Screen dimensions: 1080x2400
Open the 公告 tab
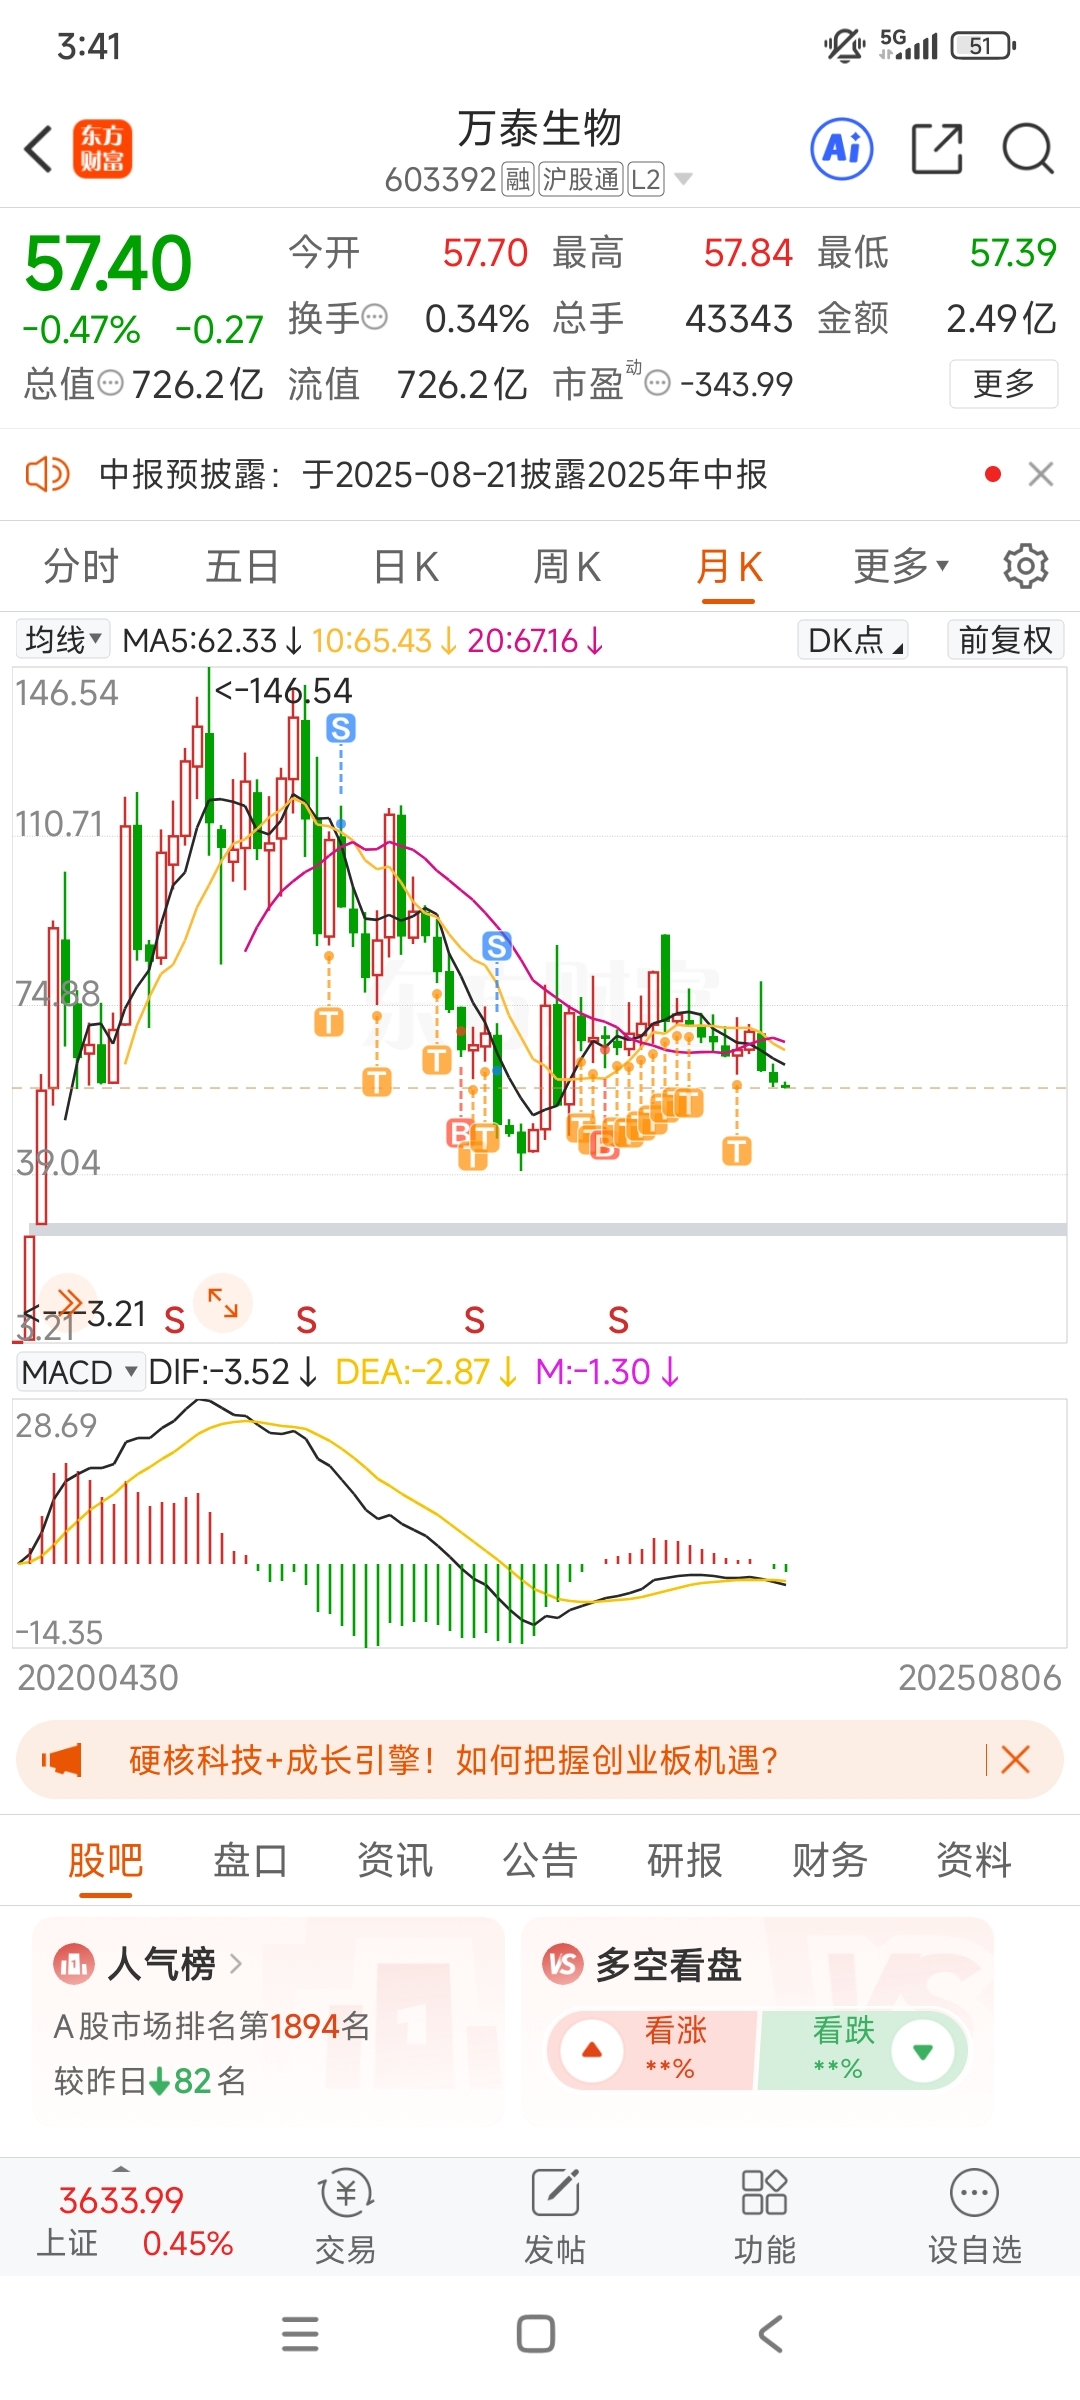[540, 1860]
